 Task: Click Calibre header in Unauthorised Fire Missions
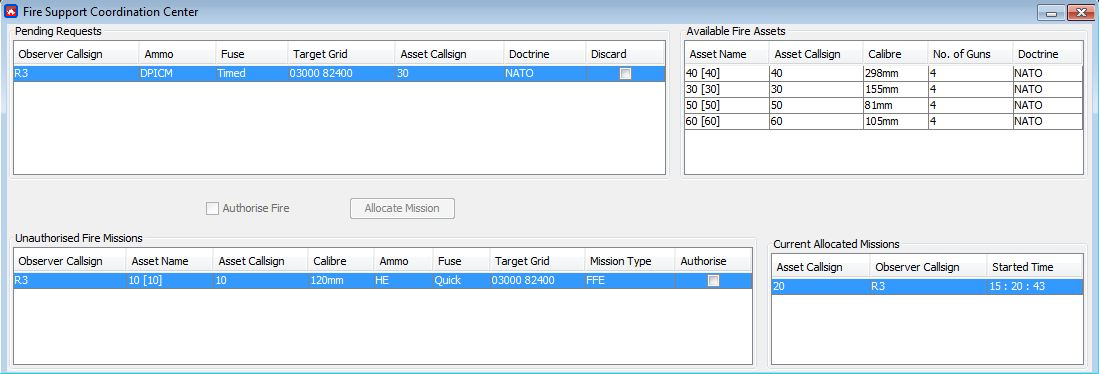[340, 261]
